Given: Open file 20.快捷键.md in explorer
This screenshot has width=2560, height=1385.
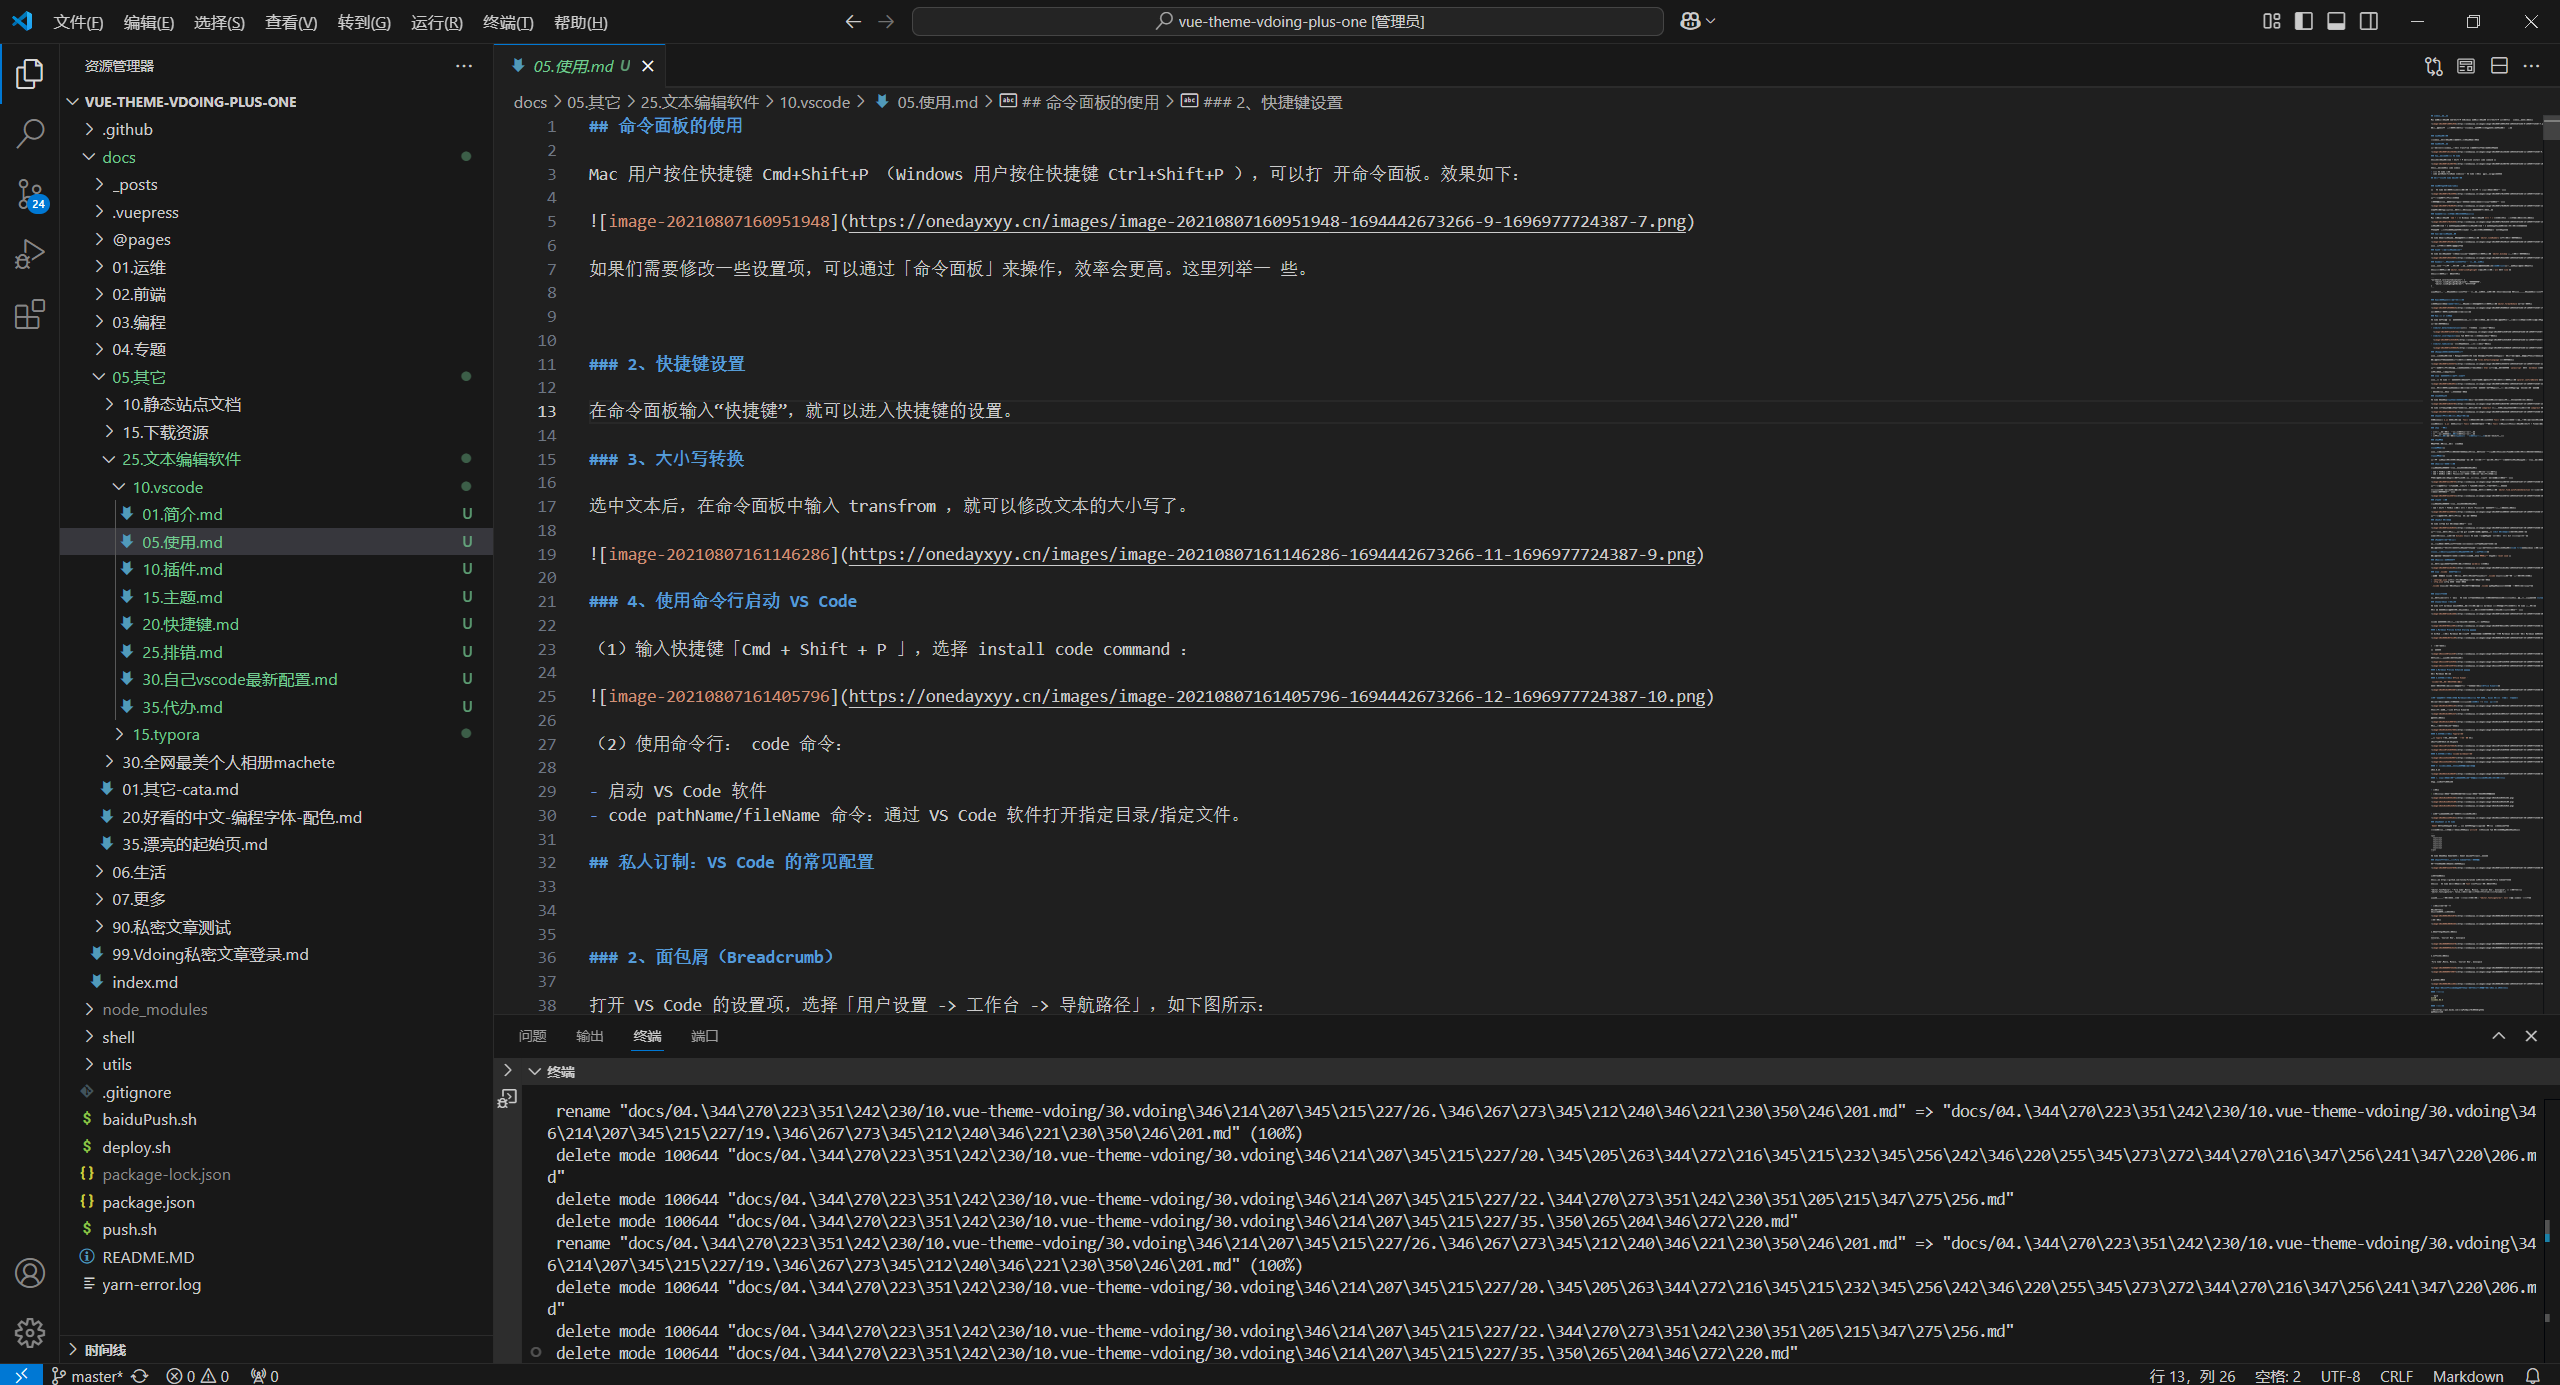Looking at the screenshot, I should click(276, 624).
